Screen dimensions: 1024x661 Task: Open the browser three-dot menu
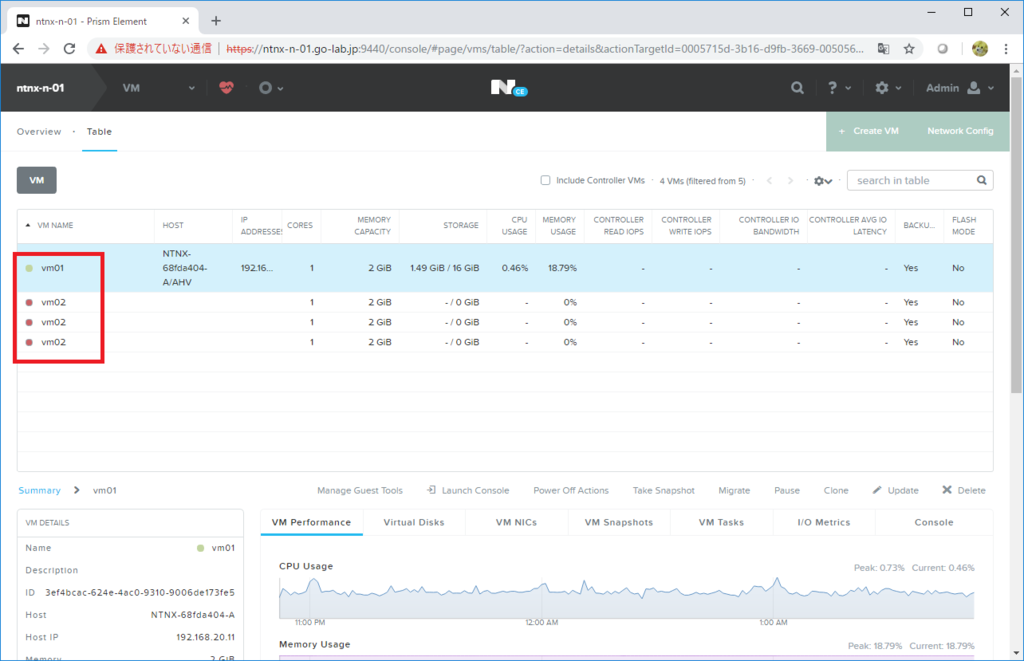pos(1006,48)
